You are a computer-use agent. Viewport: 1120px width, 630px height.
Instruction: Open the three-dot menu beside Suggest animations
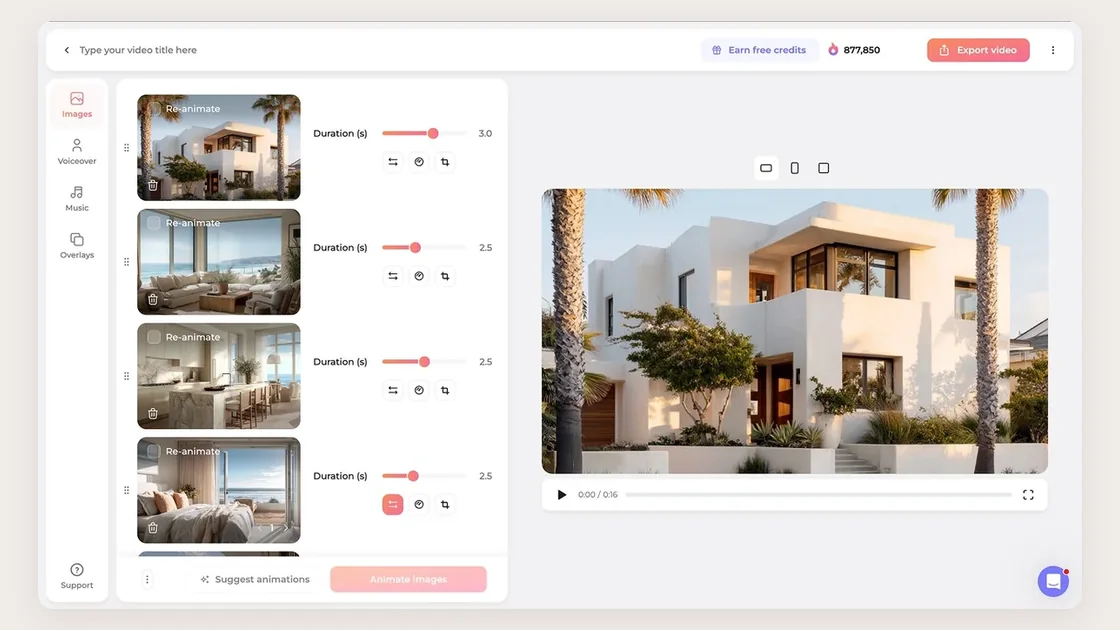[x=147, y=579]
